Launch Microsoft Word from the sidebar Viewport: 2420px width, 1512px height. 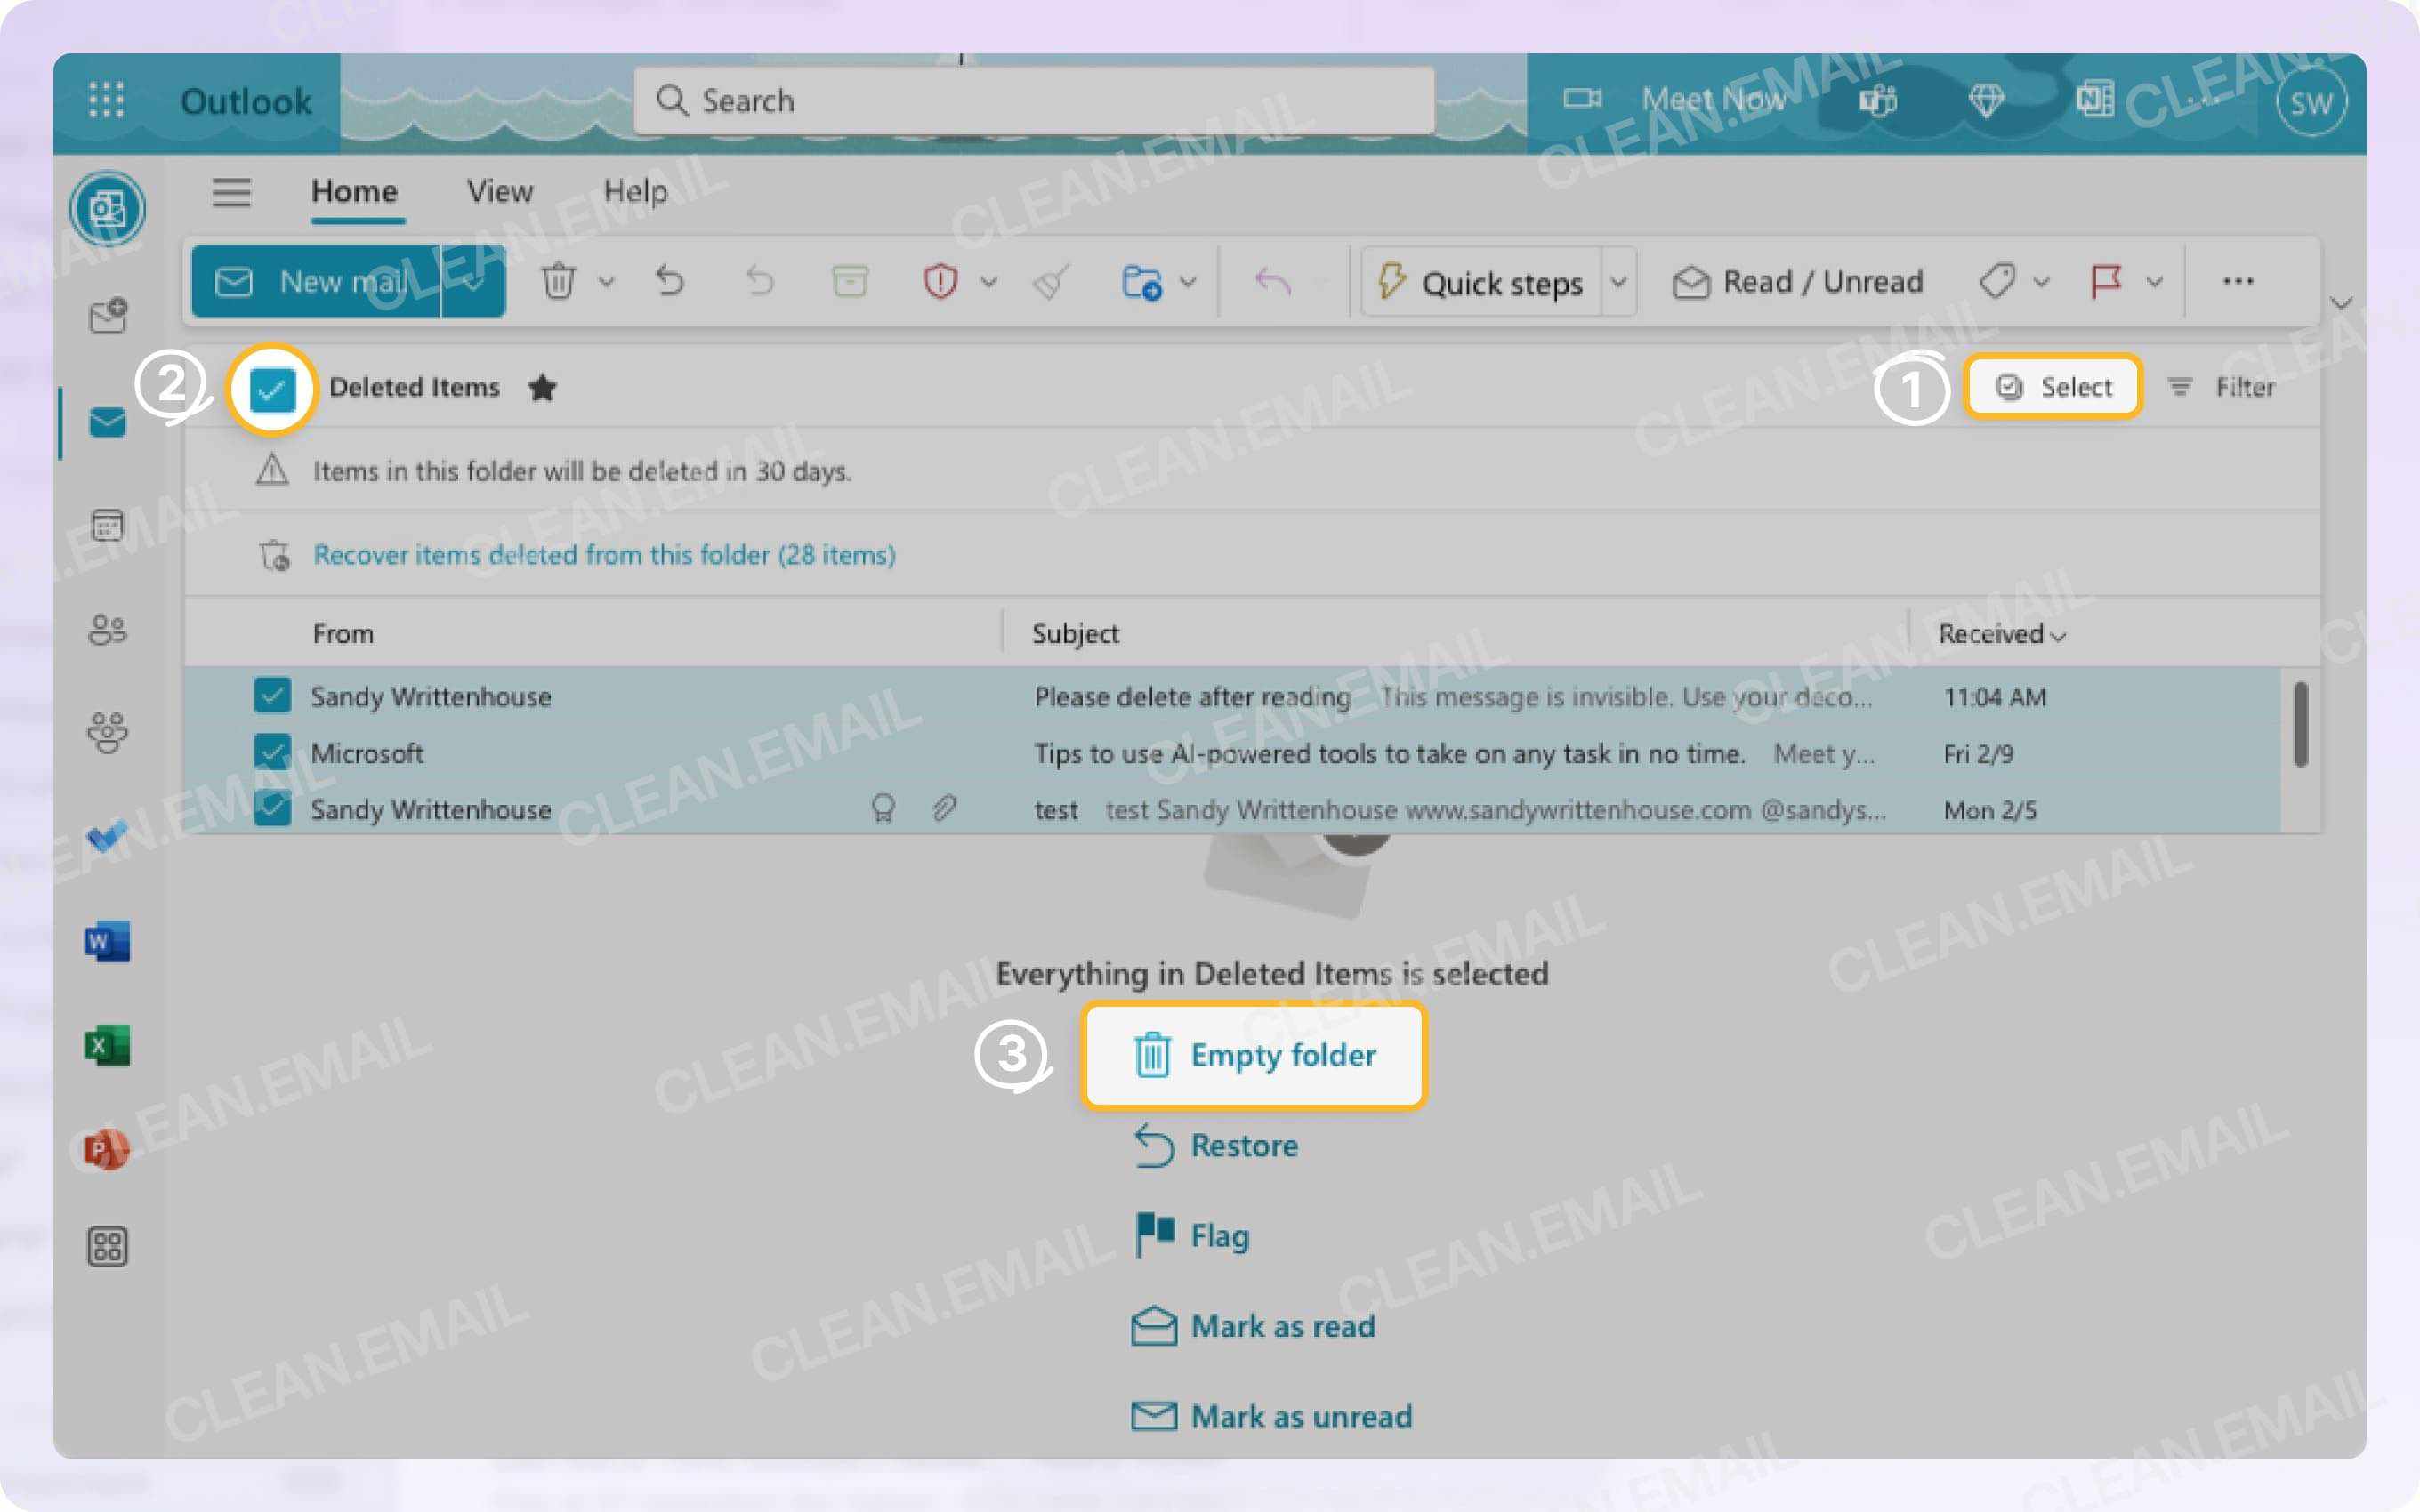point(108,941)
